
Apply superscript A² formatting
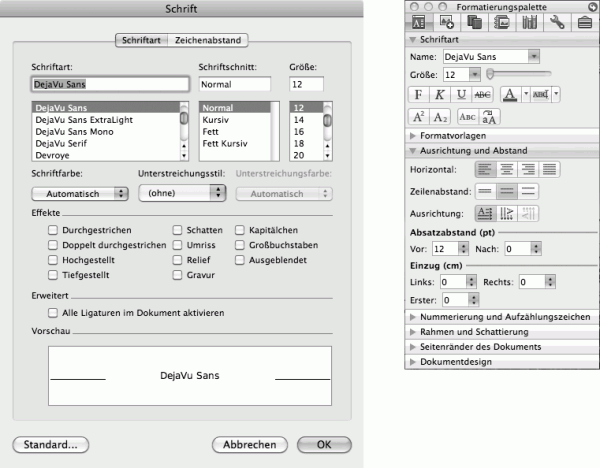(x=419, y=117)
